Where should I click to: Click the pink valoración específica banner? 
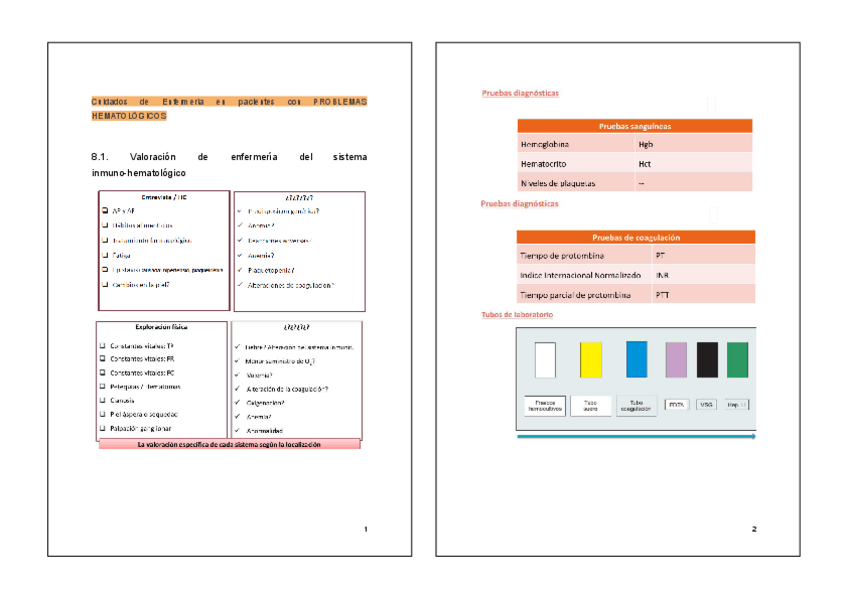point(229,444)
